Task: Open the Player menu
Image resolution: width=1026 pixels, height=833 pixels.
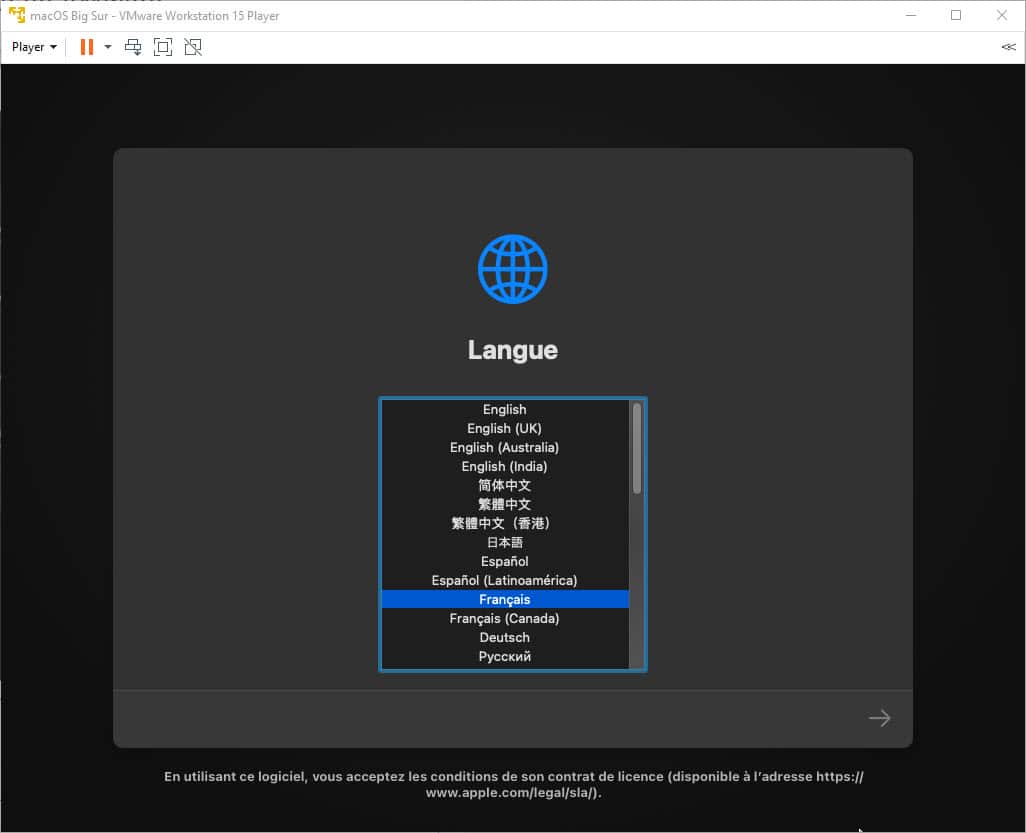Action: click(x=33, y=47)
